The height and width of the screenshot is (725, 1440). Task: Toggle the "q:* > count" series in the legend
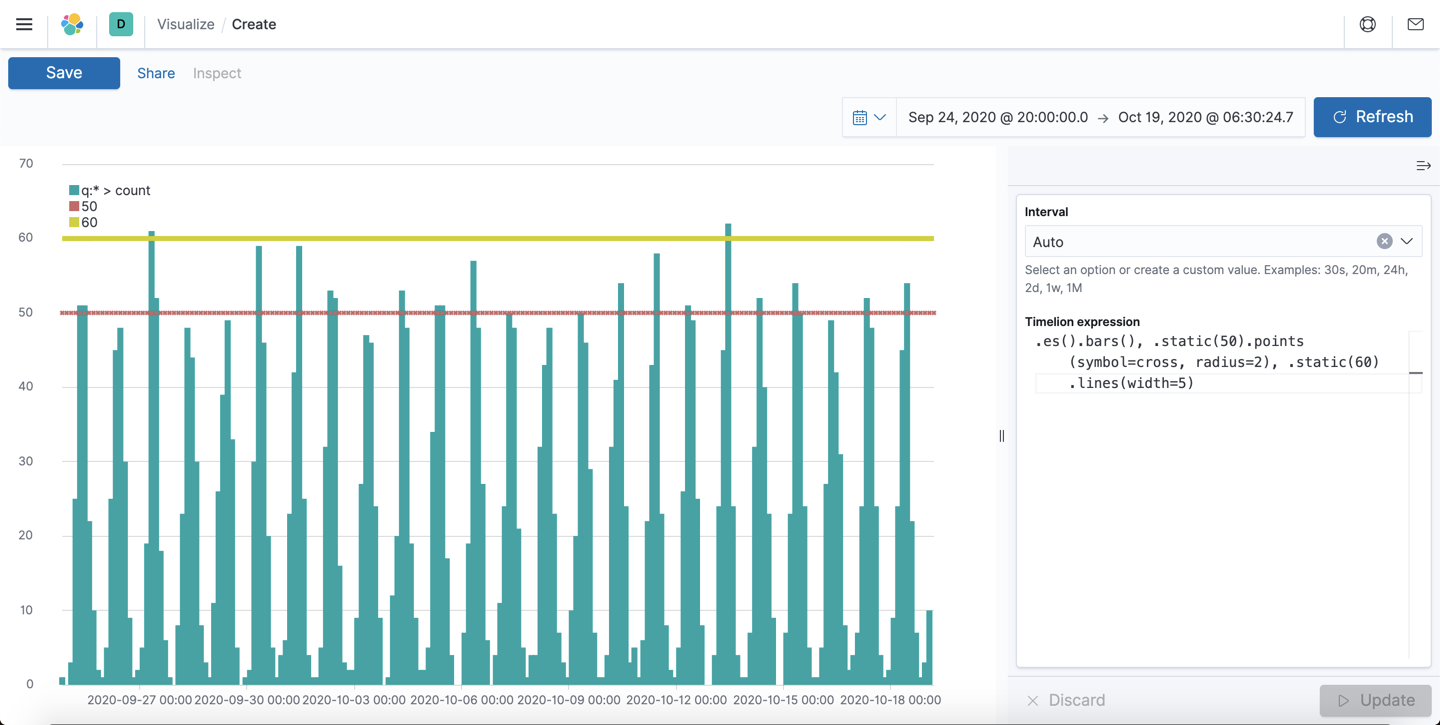pyautogui.click(x=108, y=190)
